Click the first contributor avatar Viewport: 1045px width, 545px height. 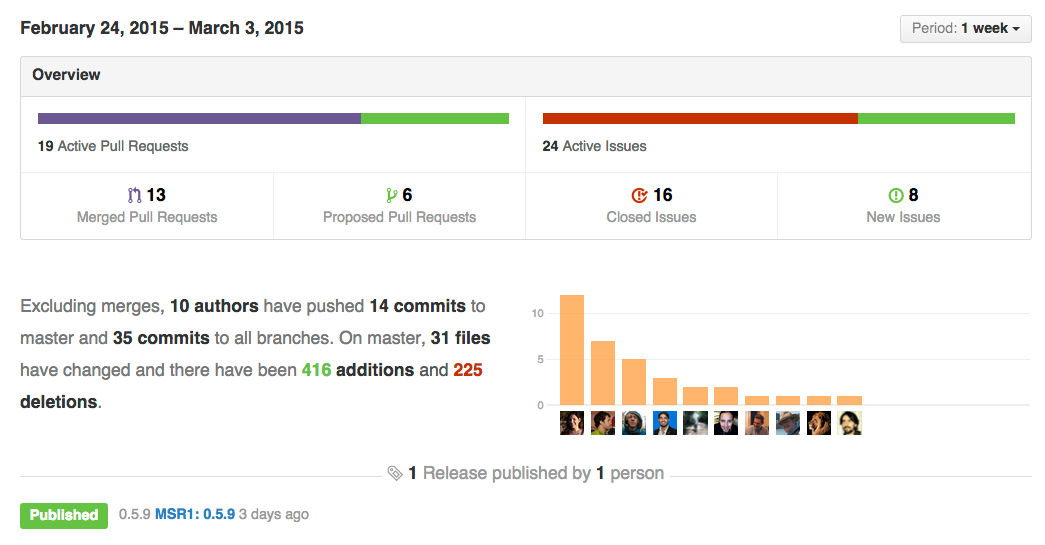(572, 423)
